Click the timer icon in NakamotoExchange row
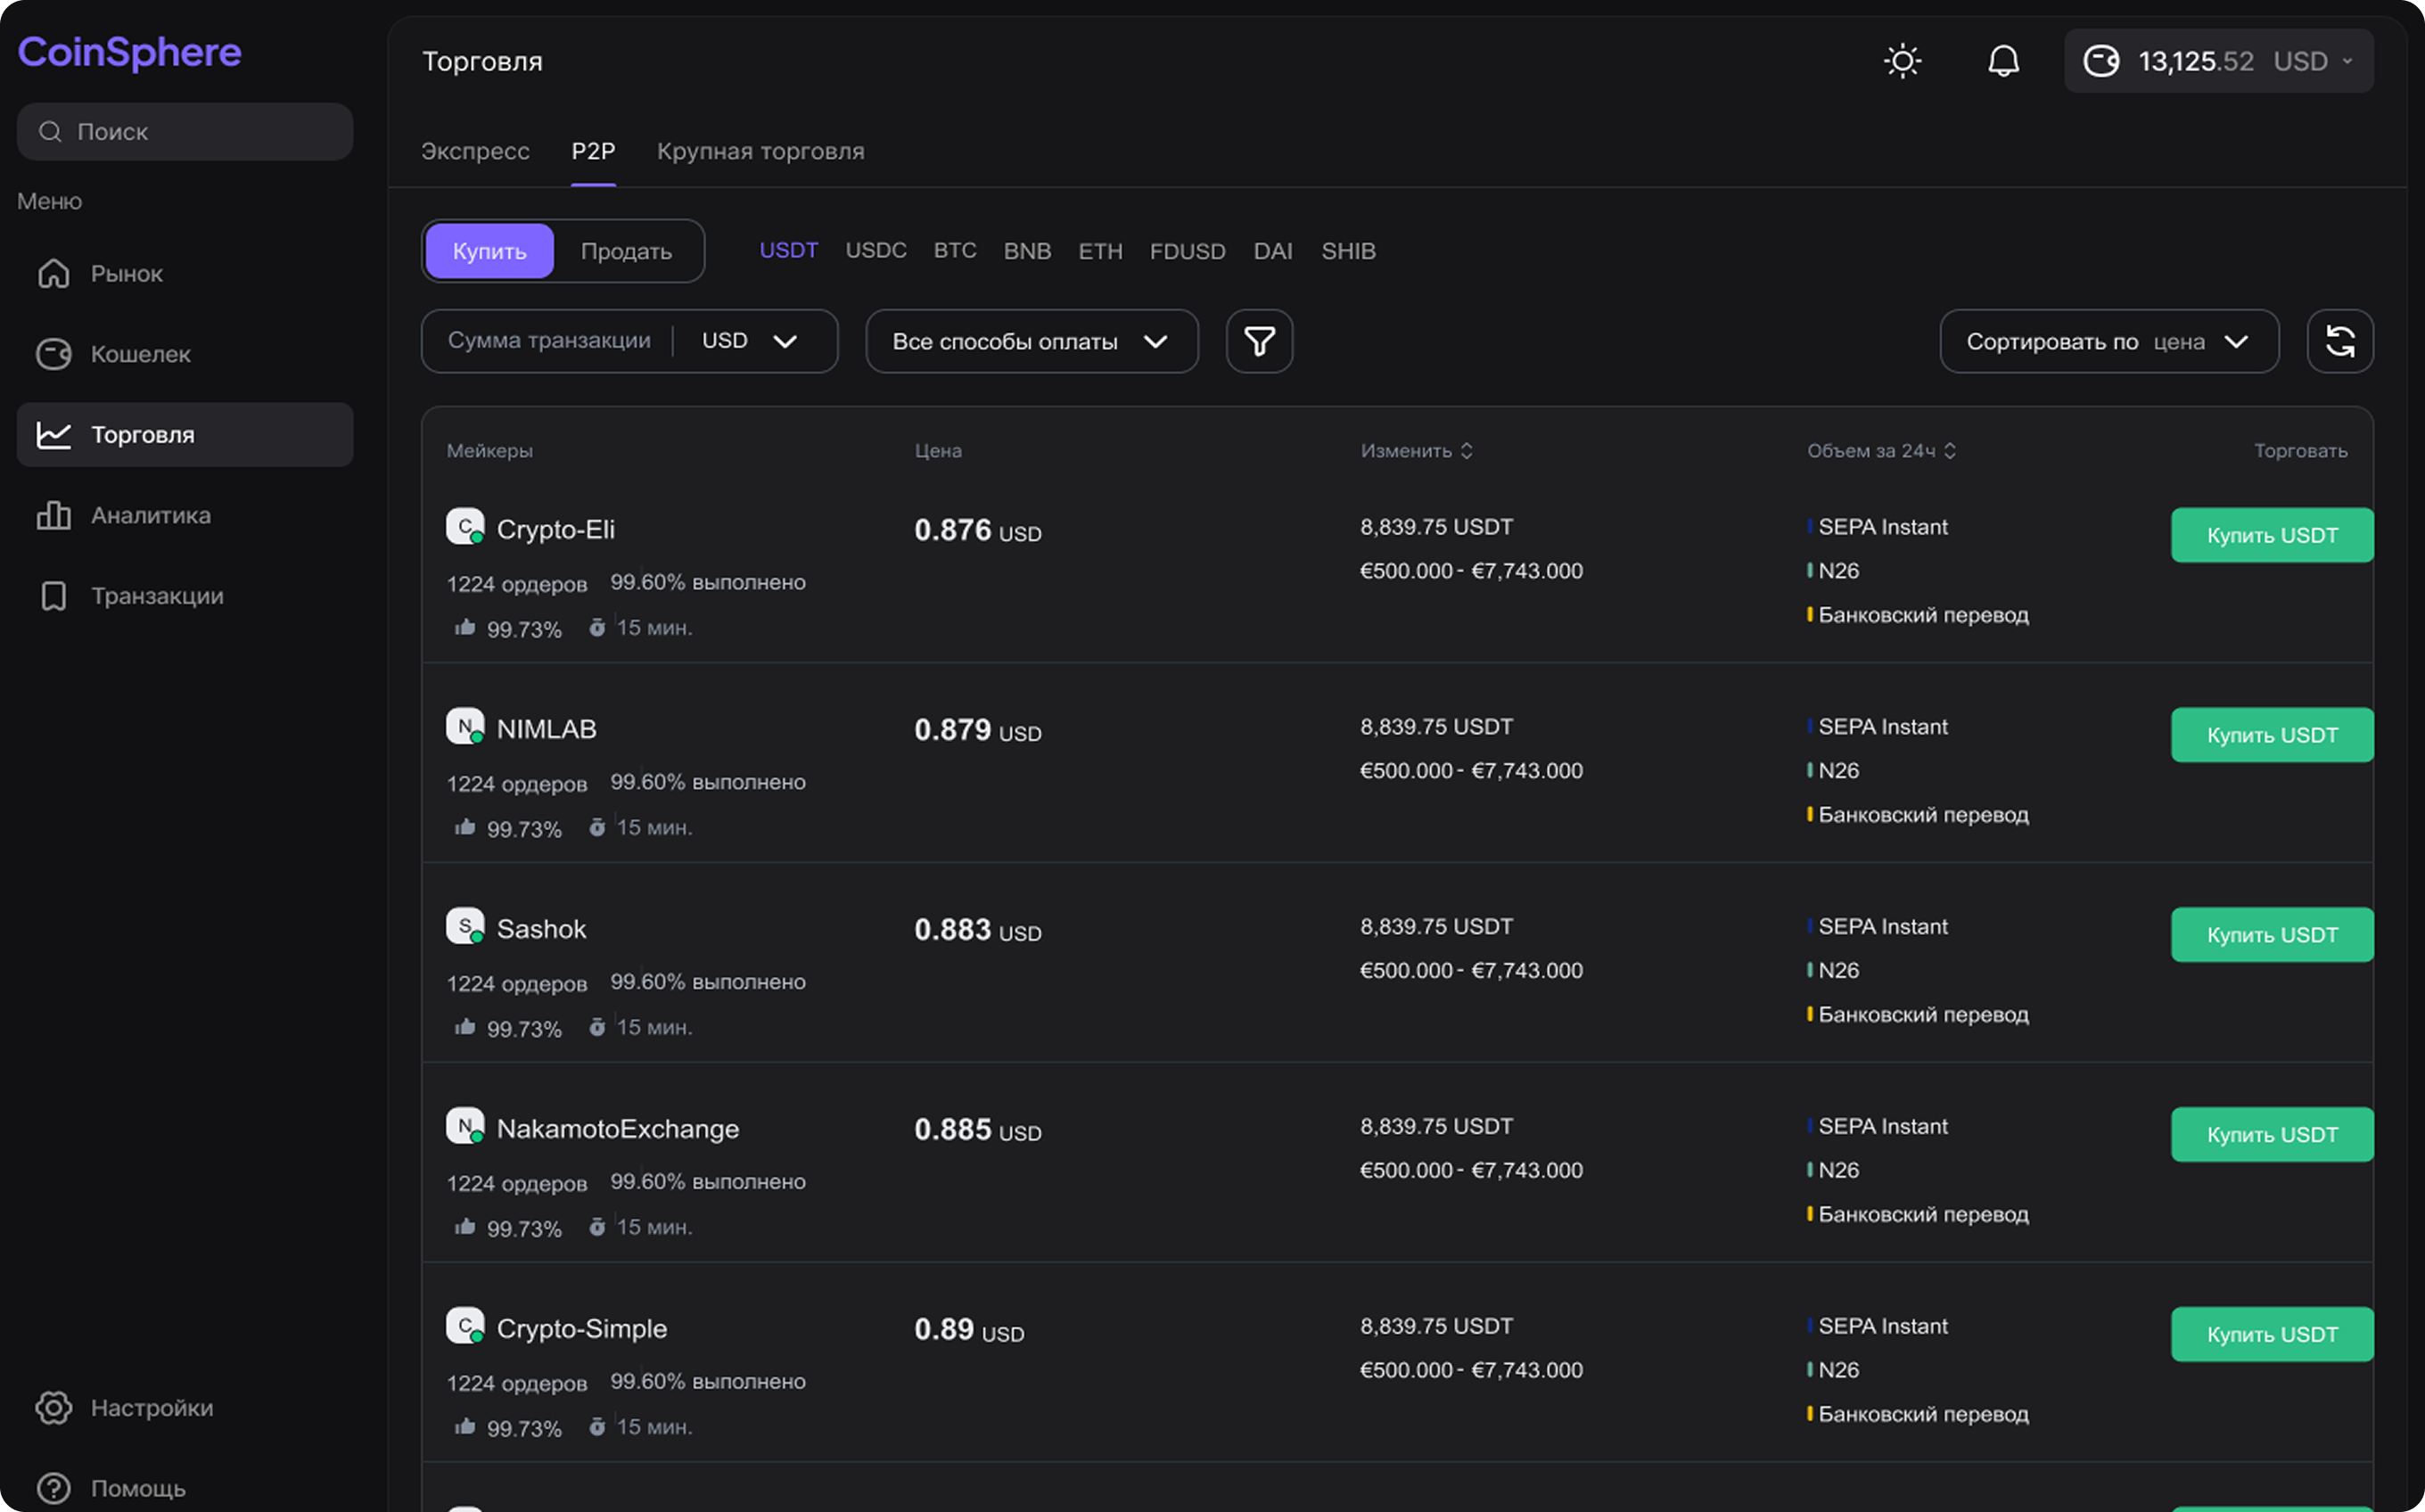 pyautogui.click(x=597, y=1227)
